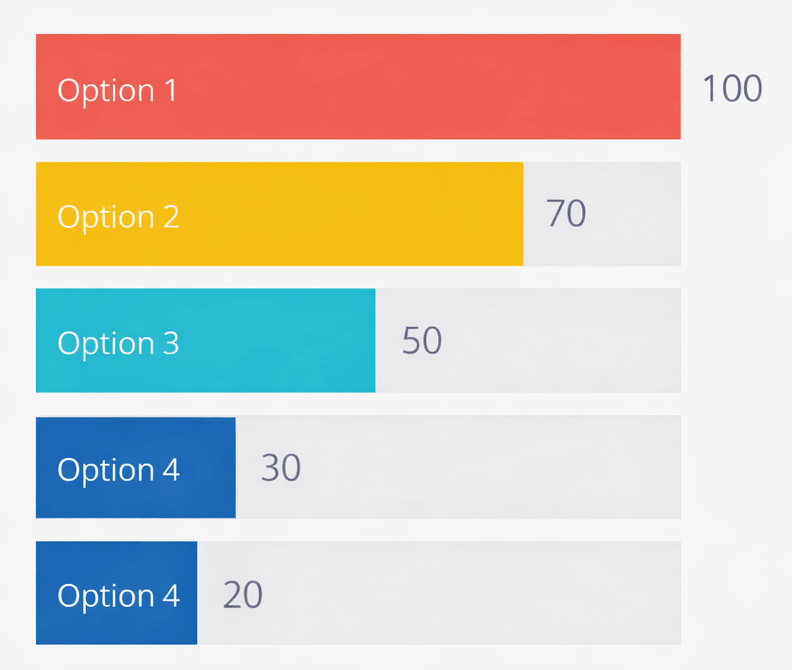The width and height of the screenshot is (792, 670).
Task: Click the number 50 on Option 3
Action: coord(421,341)
